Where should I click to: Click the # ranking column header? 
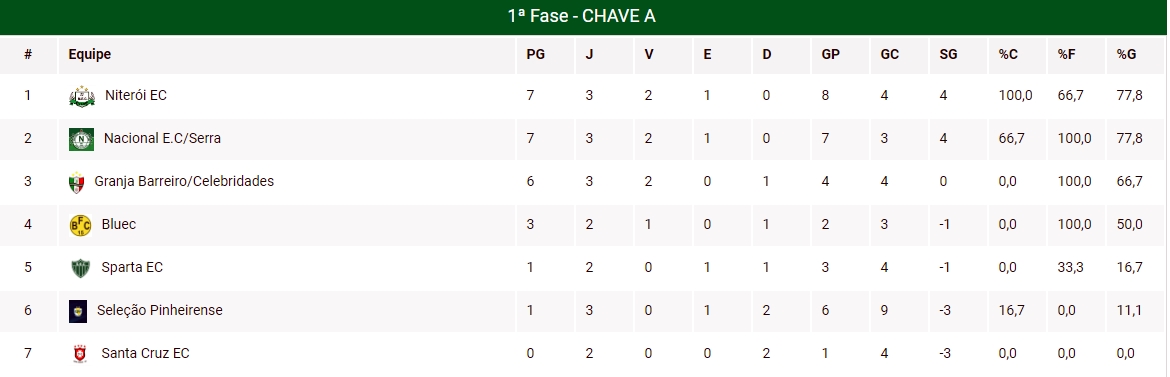click(28, 54)
